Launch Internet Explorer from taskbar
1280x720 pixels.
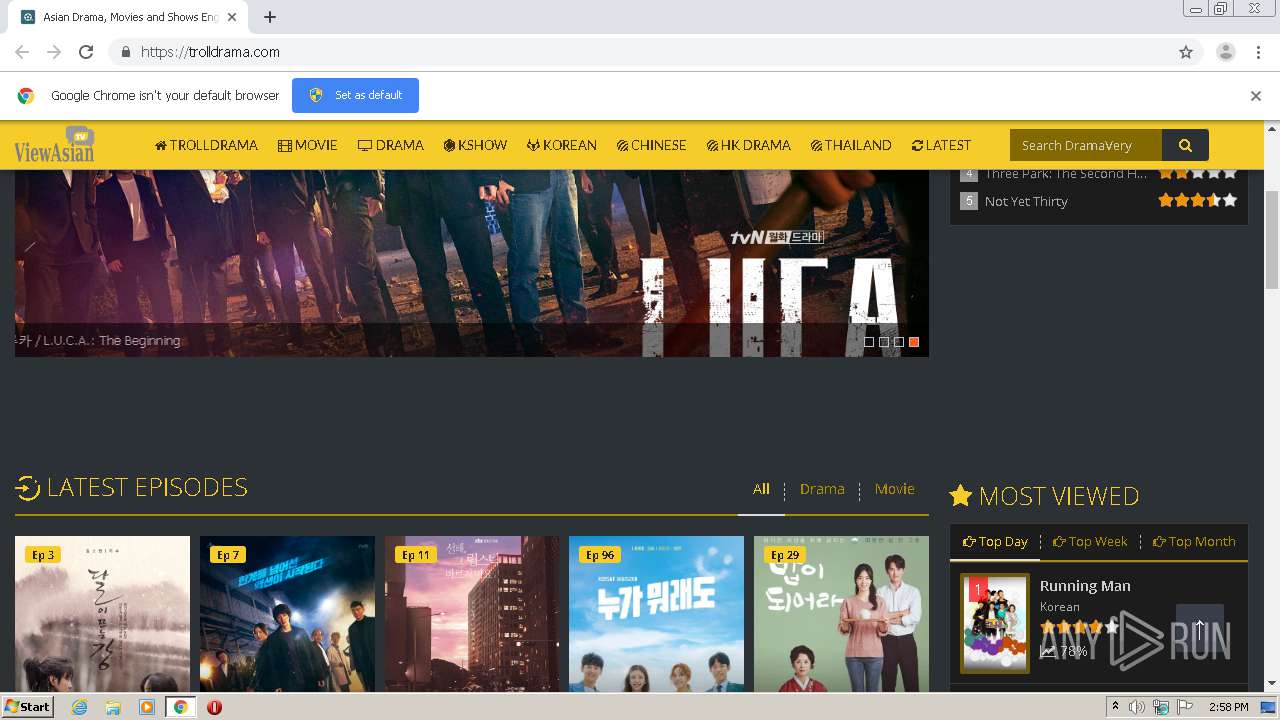click(x=79, y=707)
